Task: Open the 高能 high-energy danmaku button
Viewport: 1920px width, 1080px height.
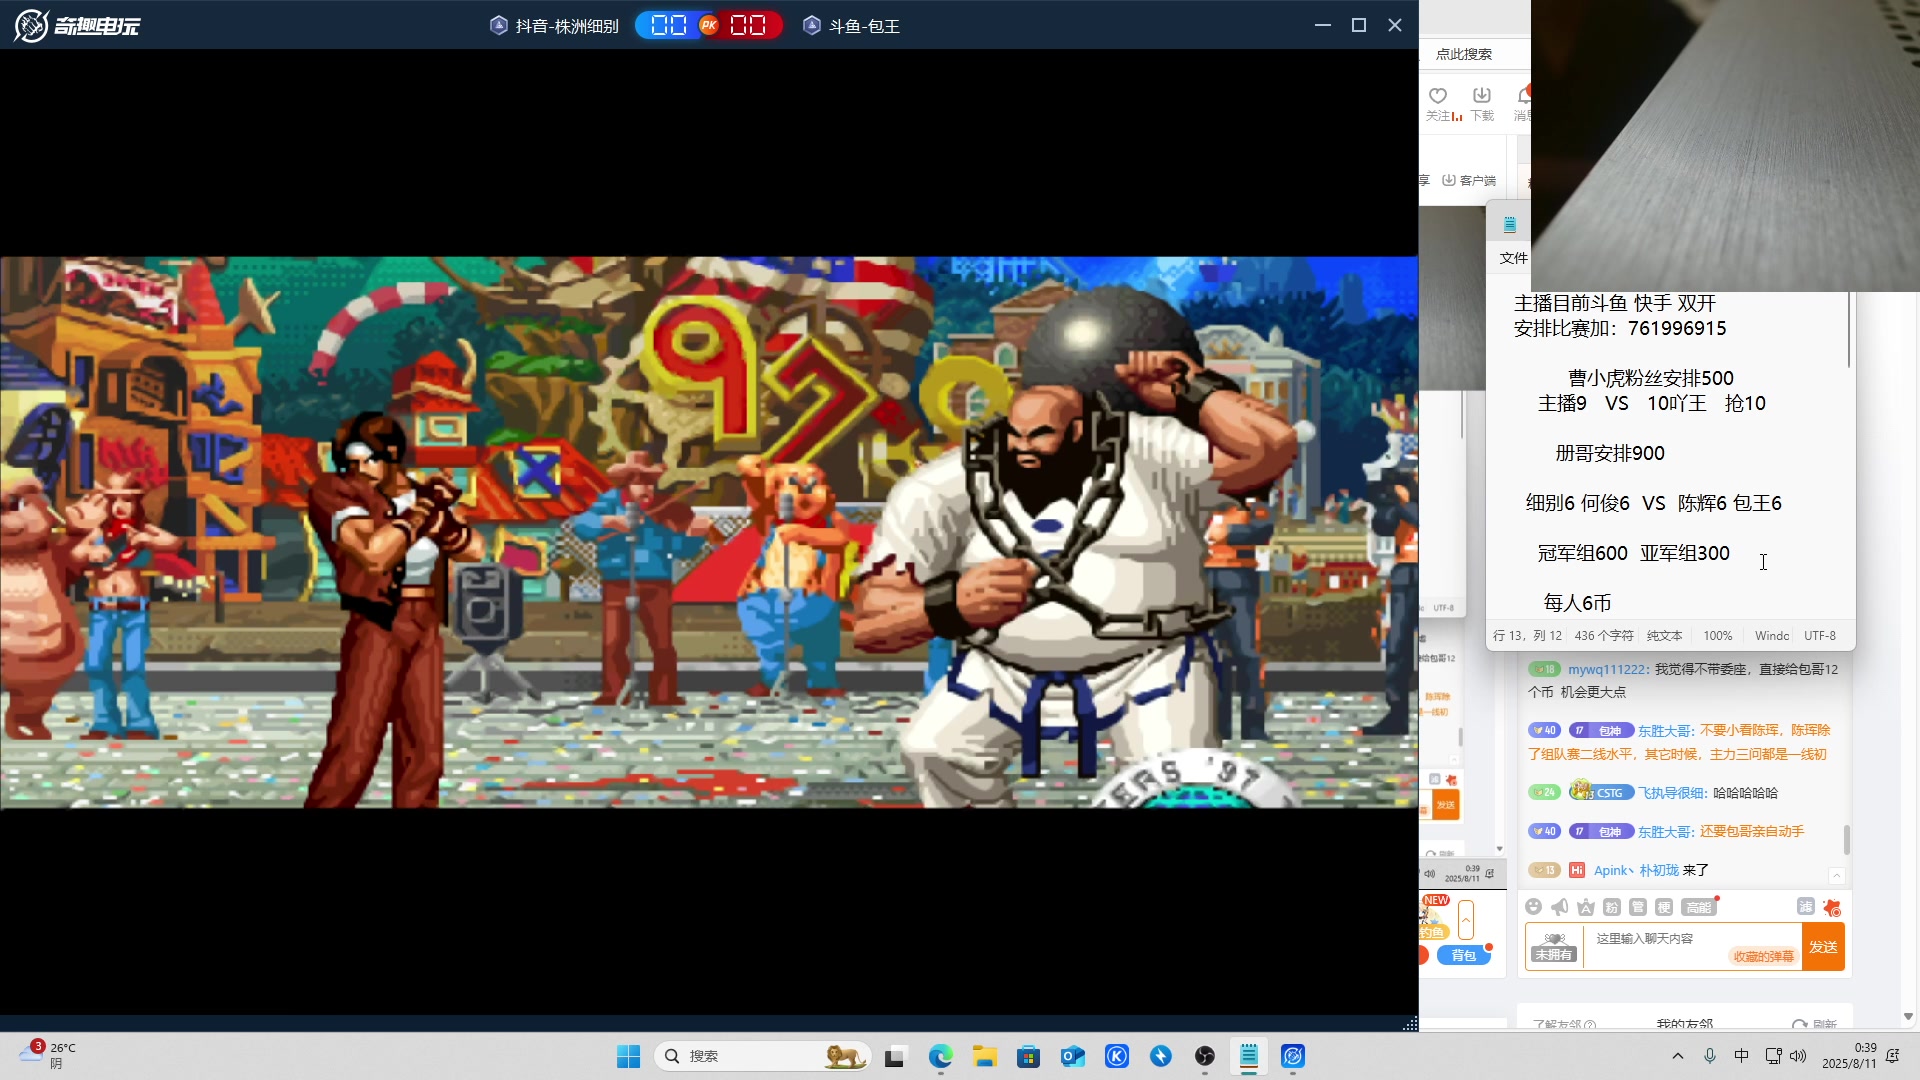Action: pos(1699,907)
